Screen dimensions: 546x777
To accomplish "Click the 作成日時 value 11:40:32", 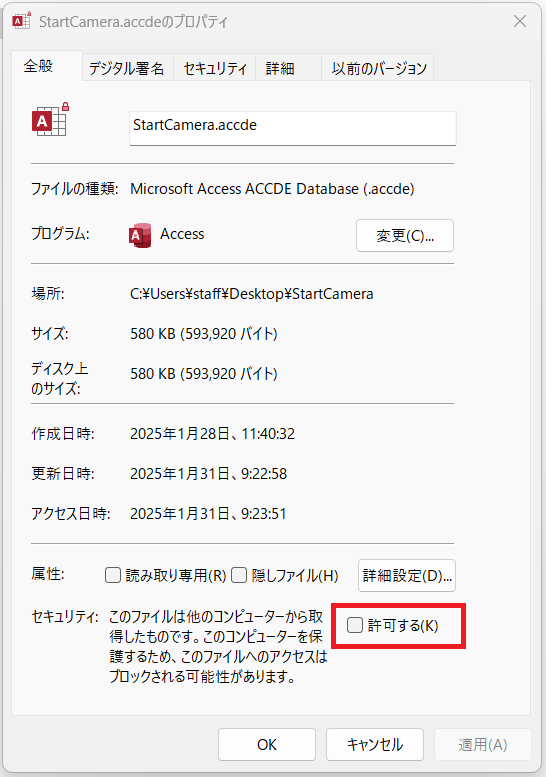I will (212, 434).
